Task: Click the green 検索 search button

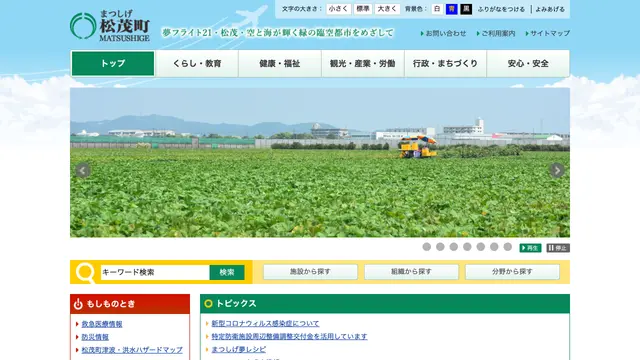Action: [227, 272]
